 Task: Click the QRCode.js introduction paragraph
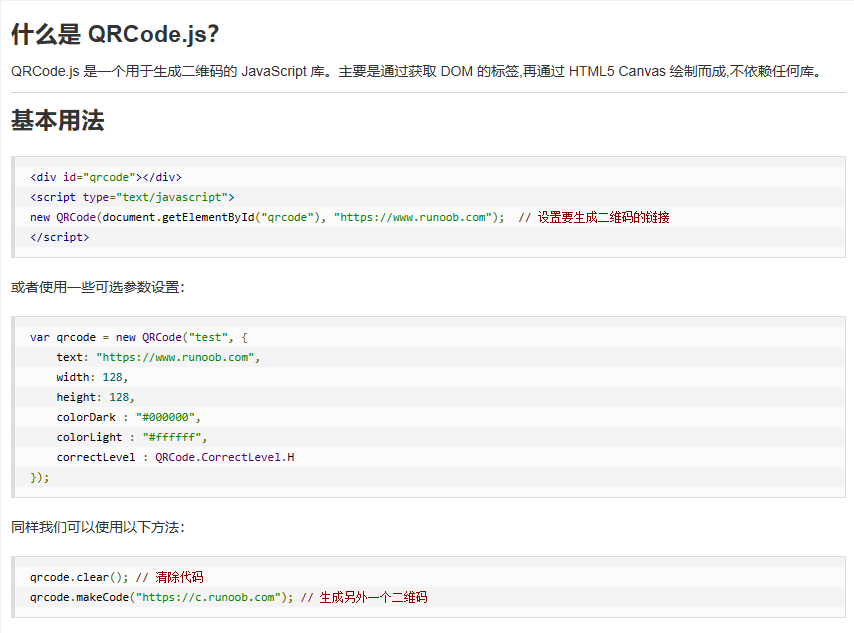click(415, 72)
